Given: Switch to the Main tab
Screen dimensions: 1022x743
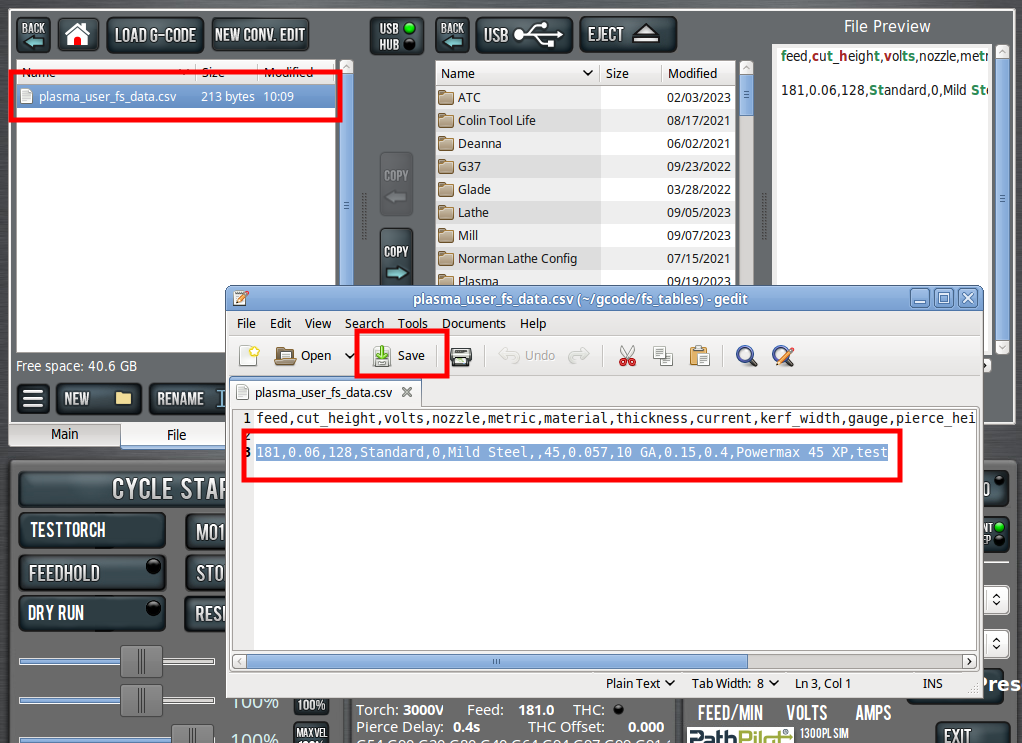Looking at the screenshot, I should pyautogui.click(x=65, y=435).
